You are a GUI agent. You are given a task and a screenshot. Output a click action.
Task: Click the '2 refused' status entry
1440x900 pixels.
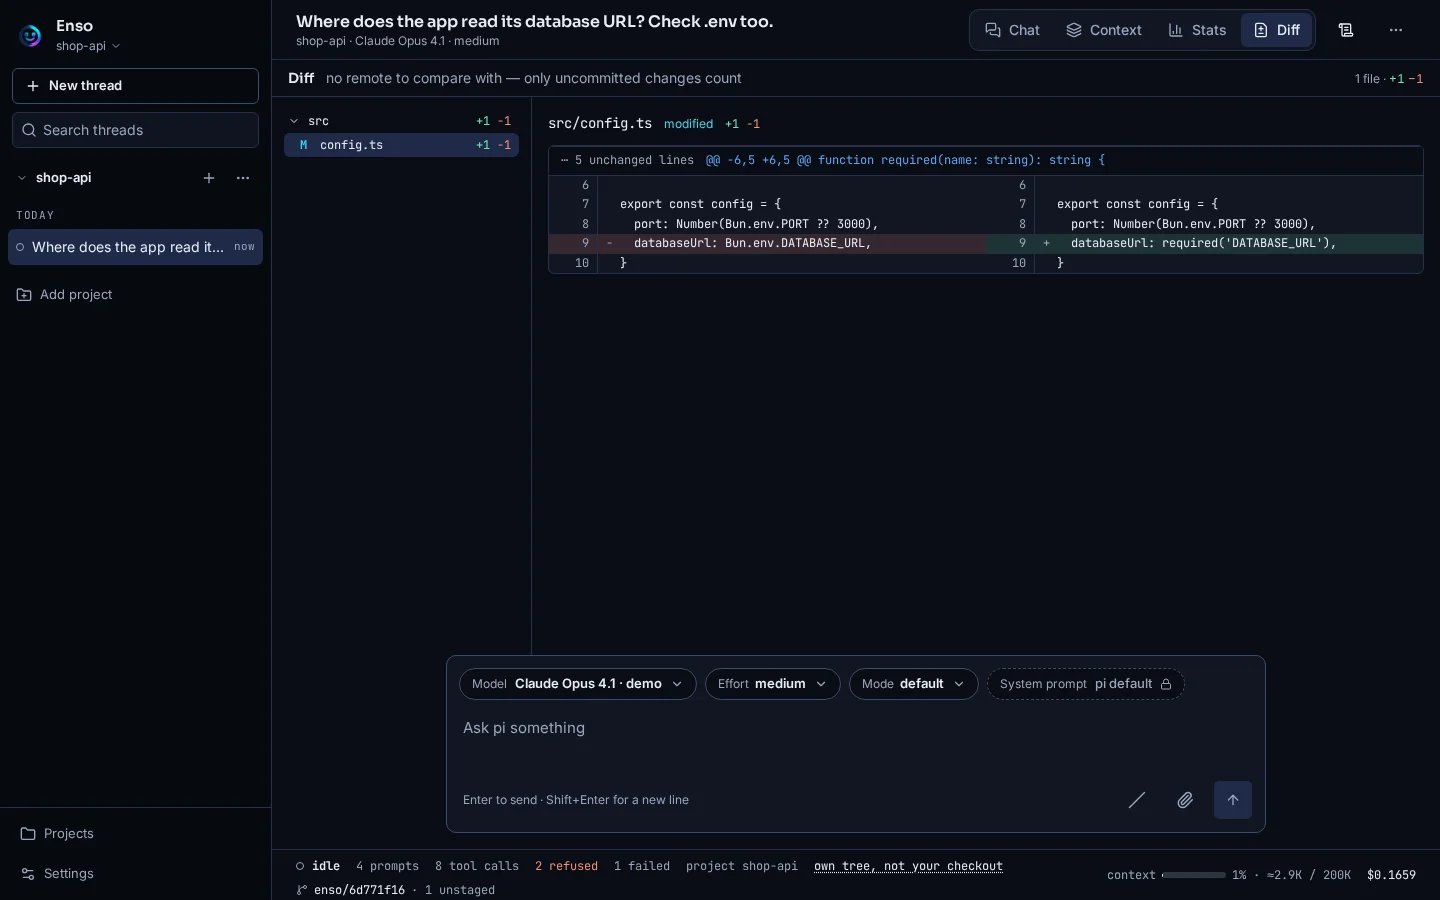tap(566, 866)
